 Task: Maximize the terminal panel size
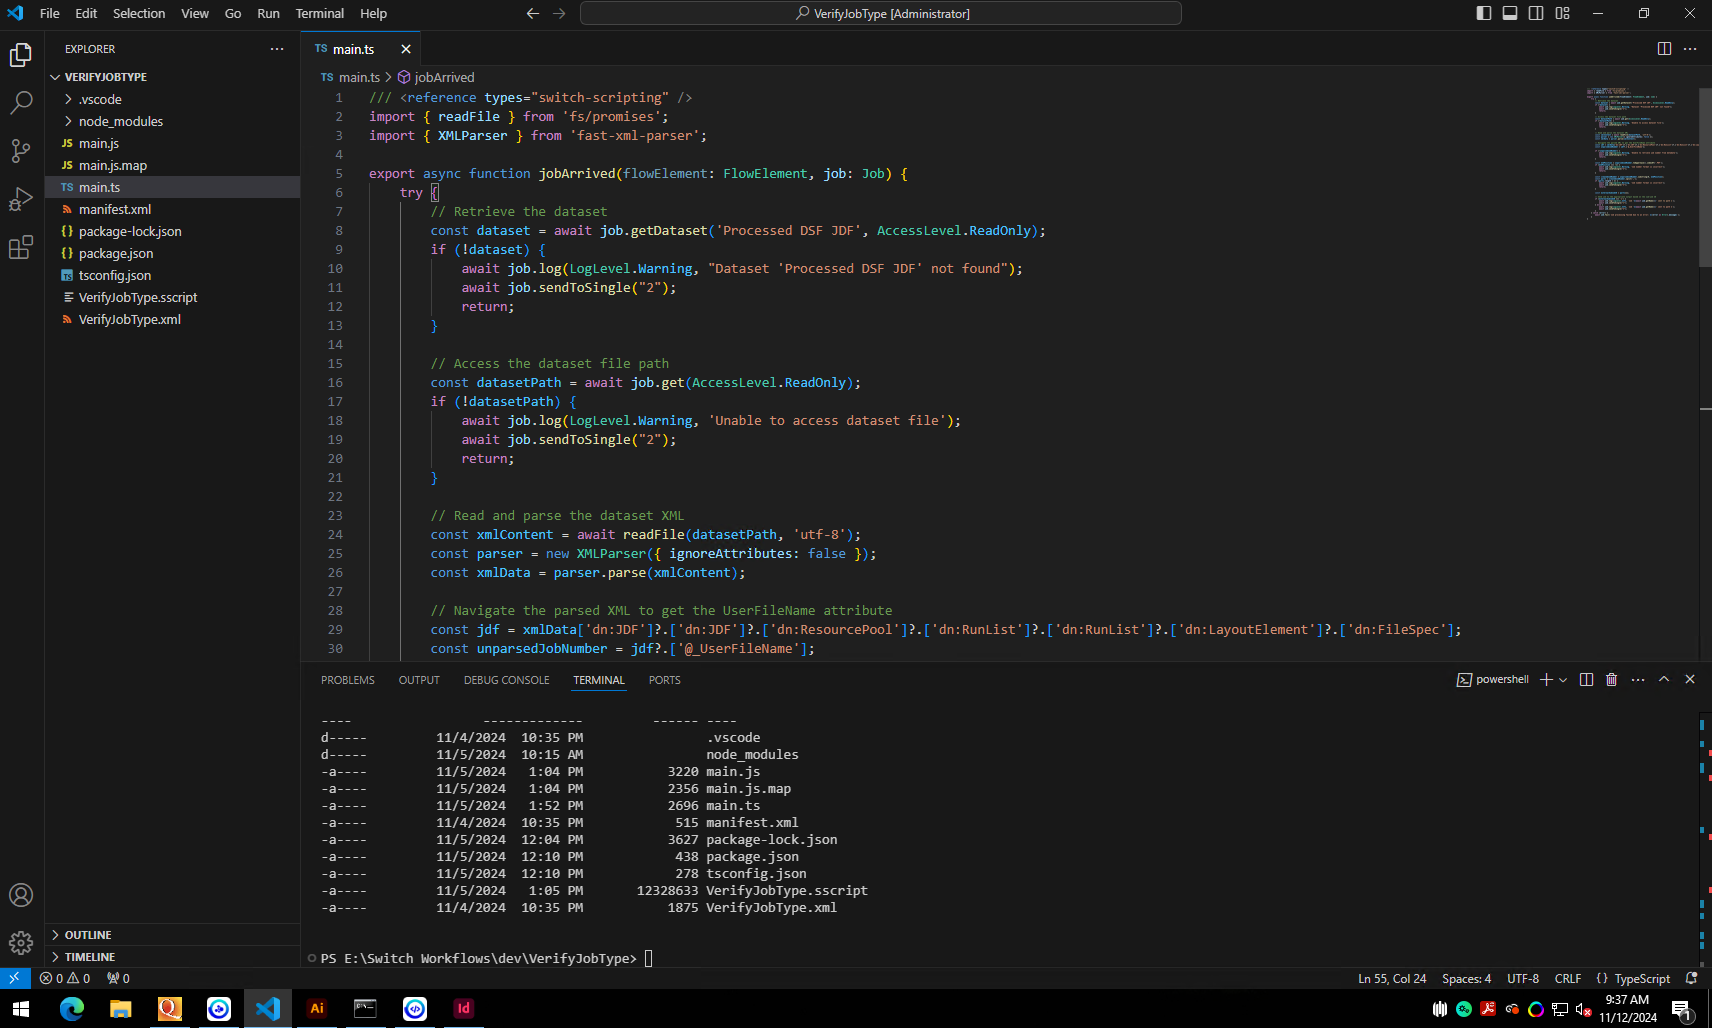[x=1664, y=680]
